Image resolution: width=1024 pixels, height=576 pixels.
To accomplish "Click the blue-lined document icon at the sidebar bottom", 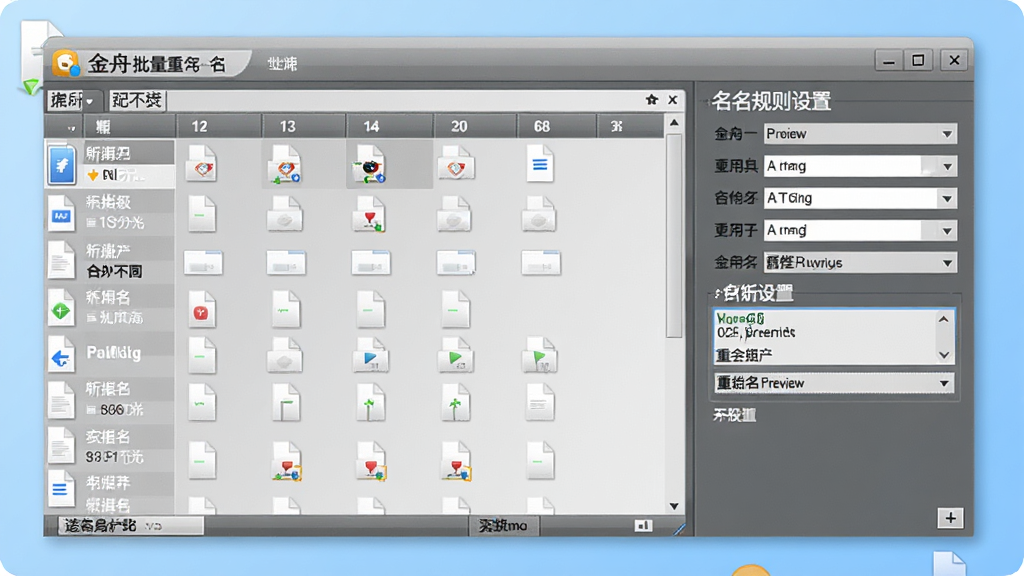I will click(x=61, y=488).
